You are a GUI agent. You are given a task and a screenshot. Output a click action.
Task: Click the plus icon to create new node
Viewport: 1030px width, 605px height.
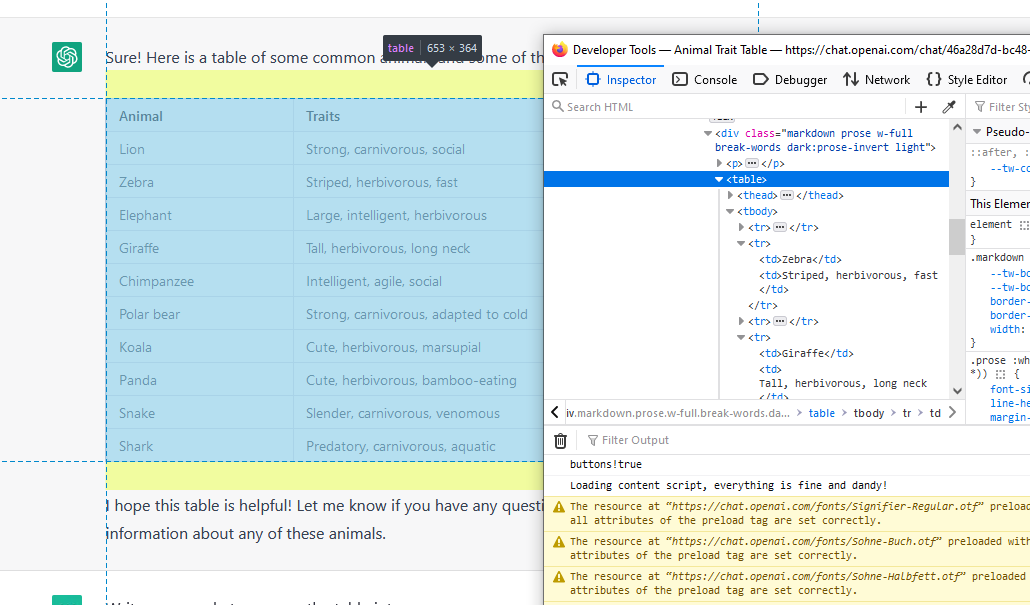920,105
